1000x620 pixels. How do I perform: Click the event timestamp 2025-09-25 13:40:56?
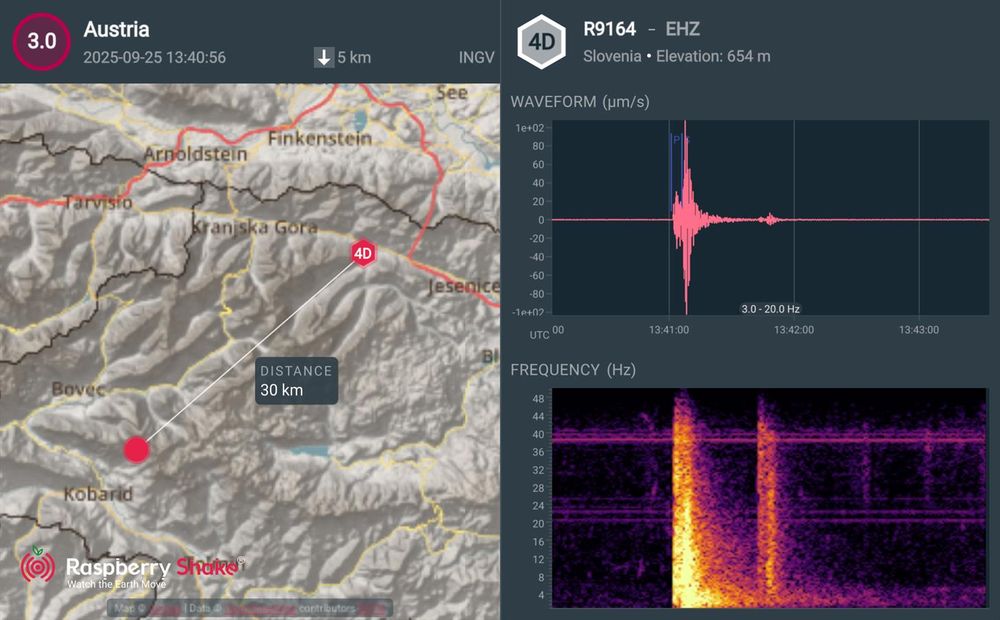pos(154,57)
